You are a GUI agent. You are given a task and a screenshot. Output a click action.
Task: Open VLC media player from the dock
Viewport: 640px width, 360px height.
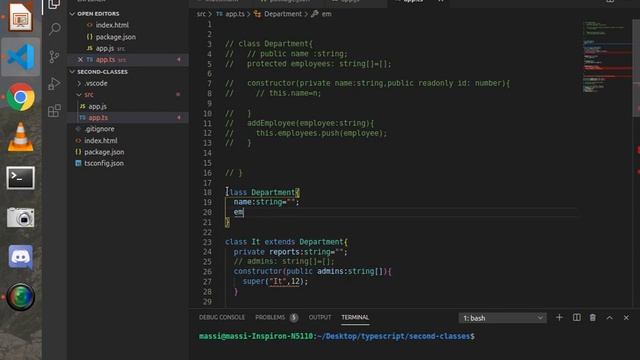[x=20, y=137]
